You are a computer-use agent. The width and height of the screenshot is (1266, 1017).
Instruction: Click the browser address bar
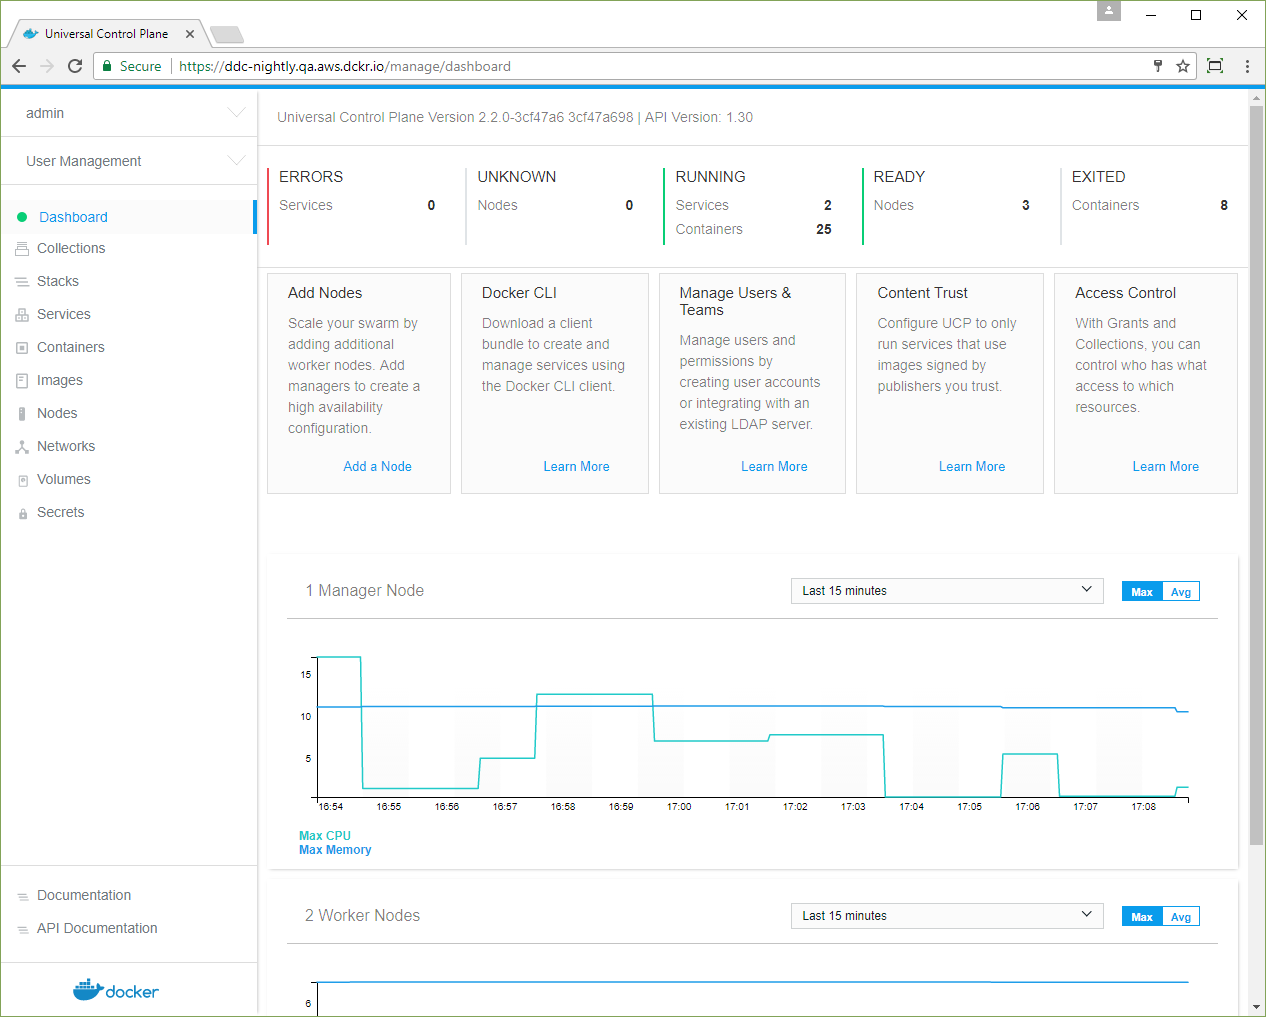660,66
